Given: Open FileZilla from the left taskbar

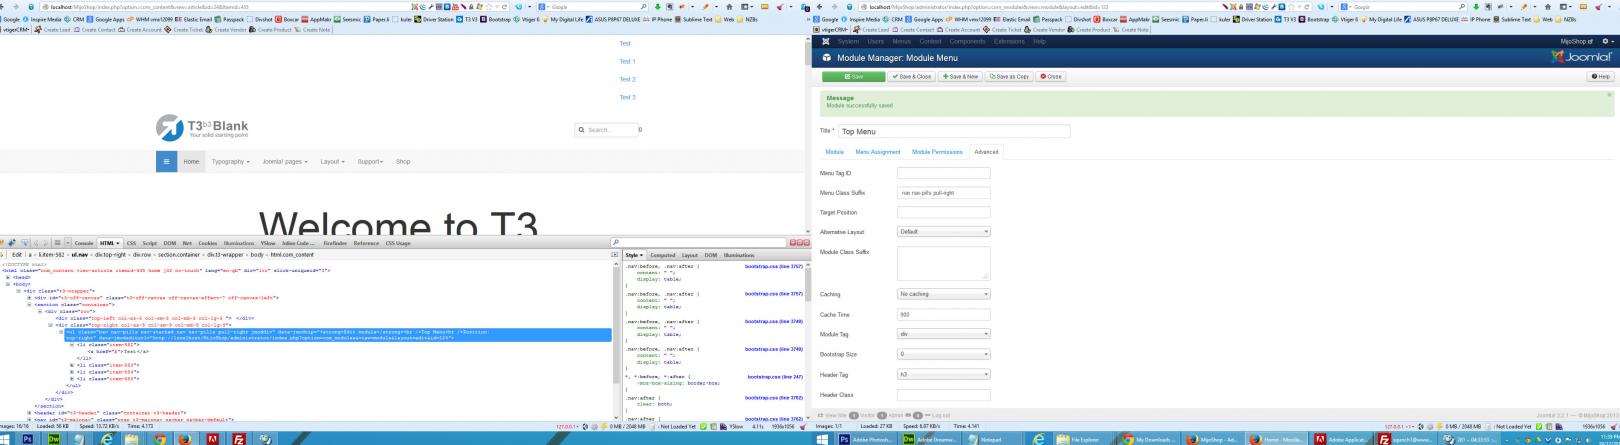Looking at the screenshot, I should point(239,438).
